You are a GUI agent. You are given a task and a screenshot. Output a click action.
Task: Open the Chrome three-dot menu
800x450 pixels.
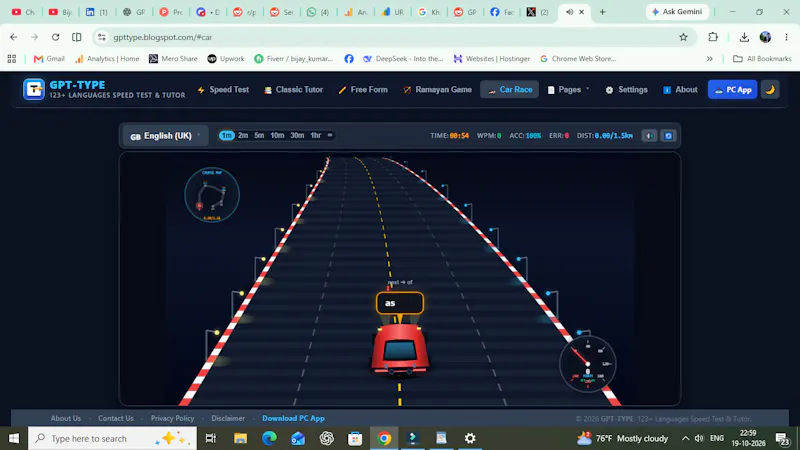786,37
